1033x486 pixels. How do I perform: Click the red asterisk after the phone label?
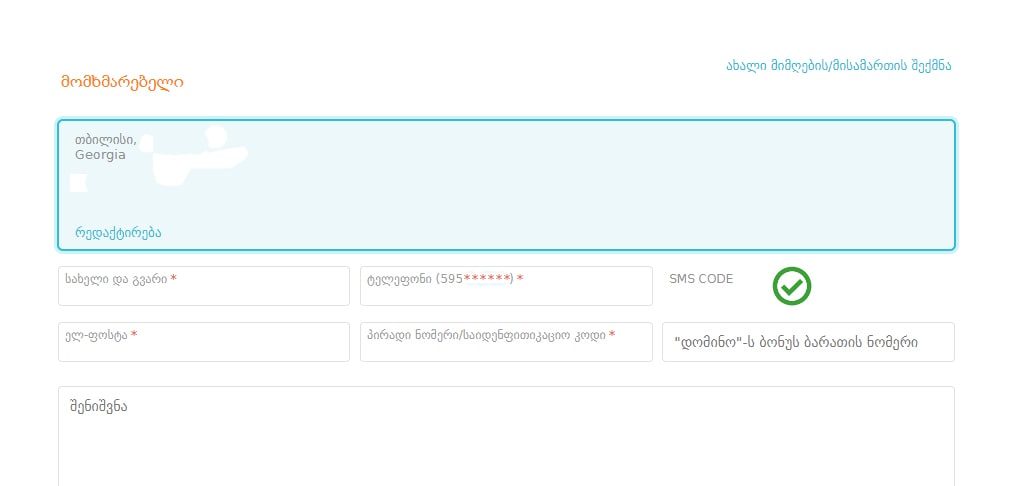point(520,279)
